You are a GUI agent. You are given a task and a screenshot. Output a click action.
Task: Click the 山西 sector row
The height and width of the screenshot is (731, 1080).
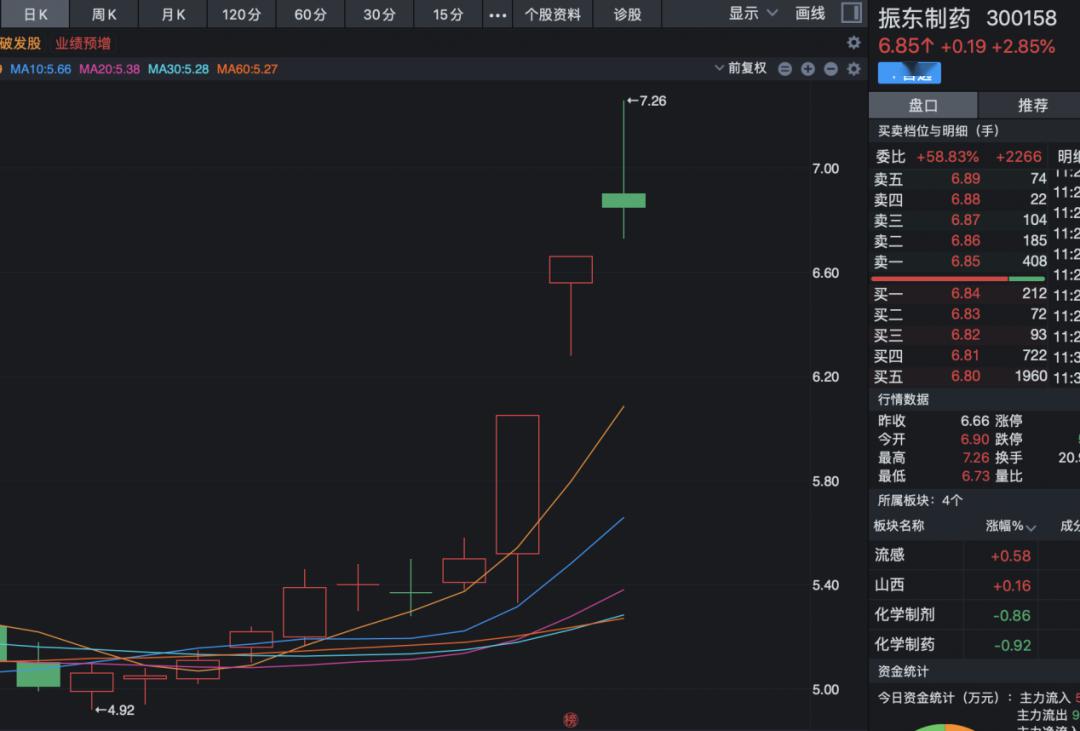(975, 586)
